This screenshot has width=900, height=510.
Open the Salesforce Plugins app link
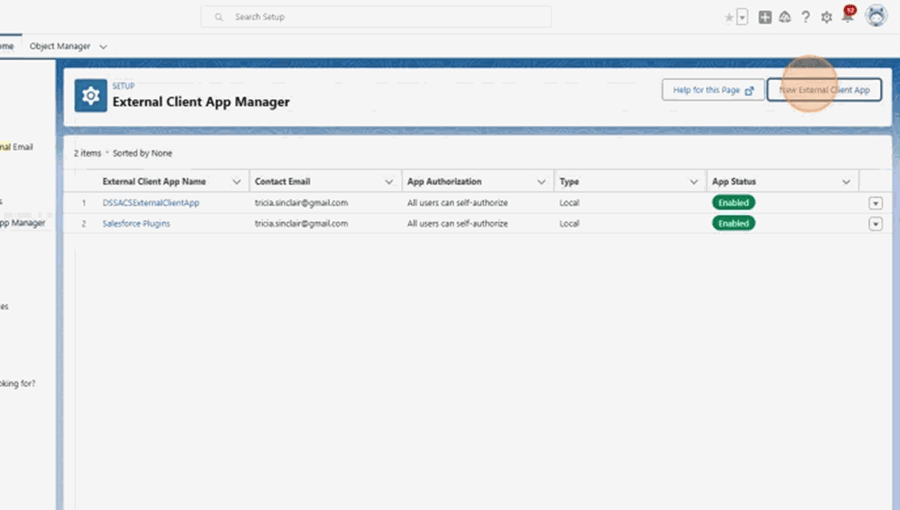(x=136, y=224)
